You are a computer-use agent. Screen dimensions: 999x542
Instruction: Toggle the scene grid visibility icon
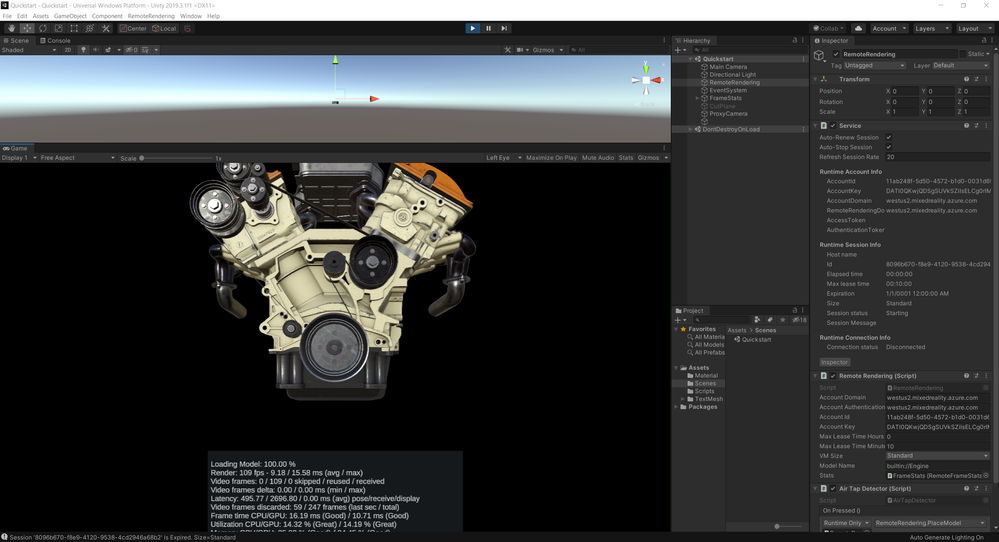click(145, 50)
